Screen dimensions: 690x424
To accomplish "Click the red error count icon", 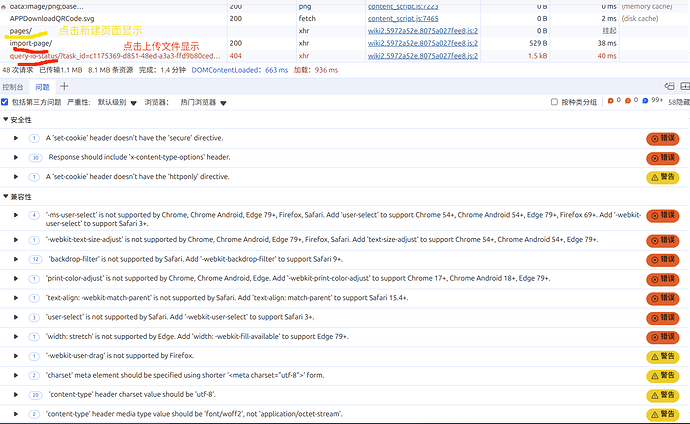I will click(x=613, y=102).
